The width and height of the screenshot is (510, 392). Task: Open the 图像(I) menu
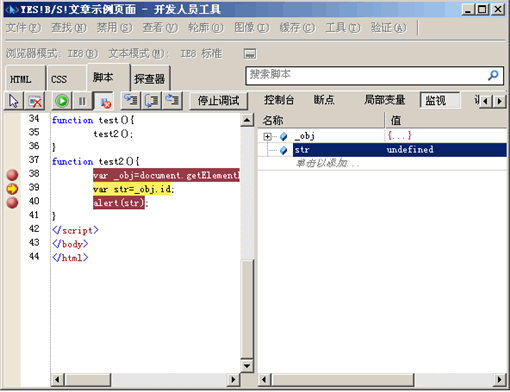252,28
